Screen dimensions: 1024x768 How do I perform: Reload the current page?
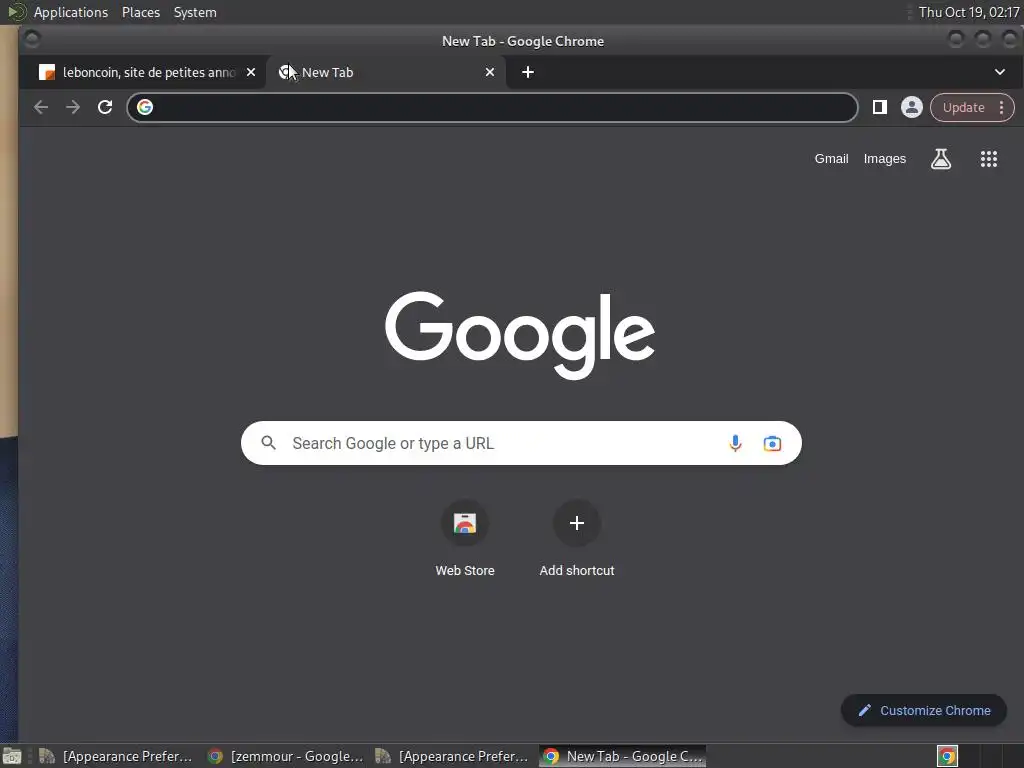coord(104,107)
